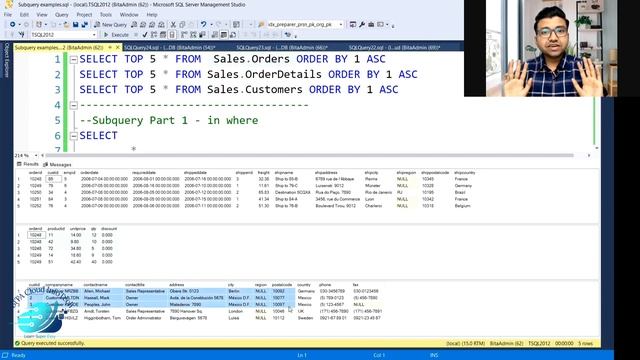This screenshot has width=640, height=360.
Task: Click the New Query button
Action: point(110,24)
